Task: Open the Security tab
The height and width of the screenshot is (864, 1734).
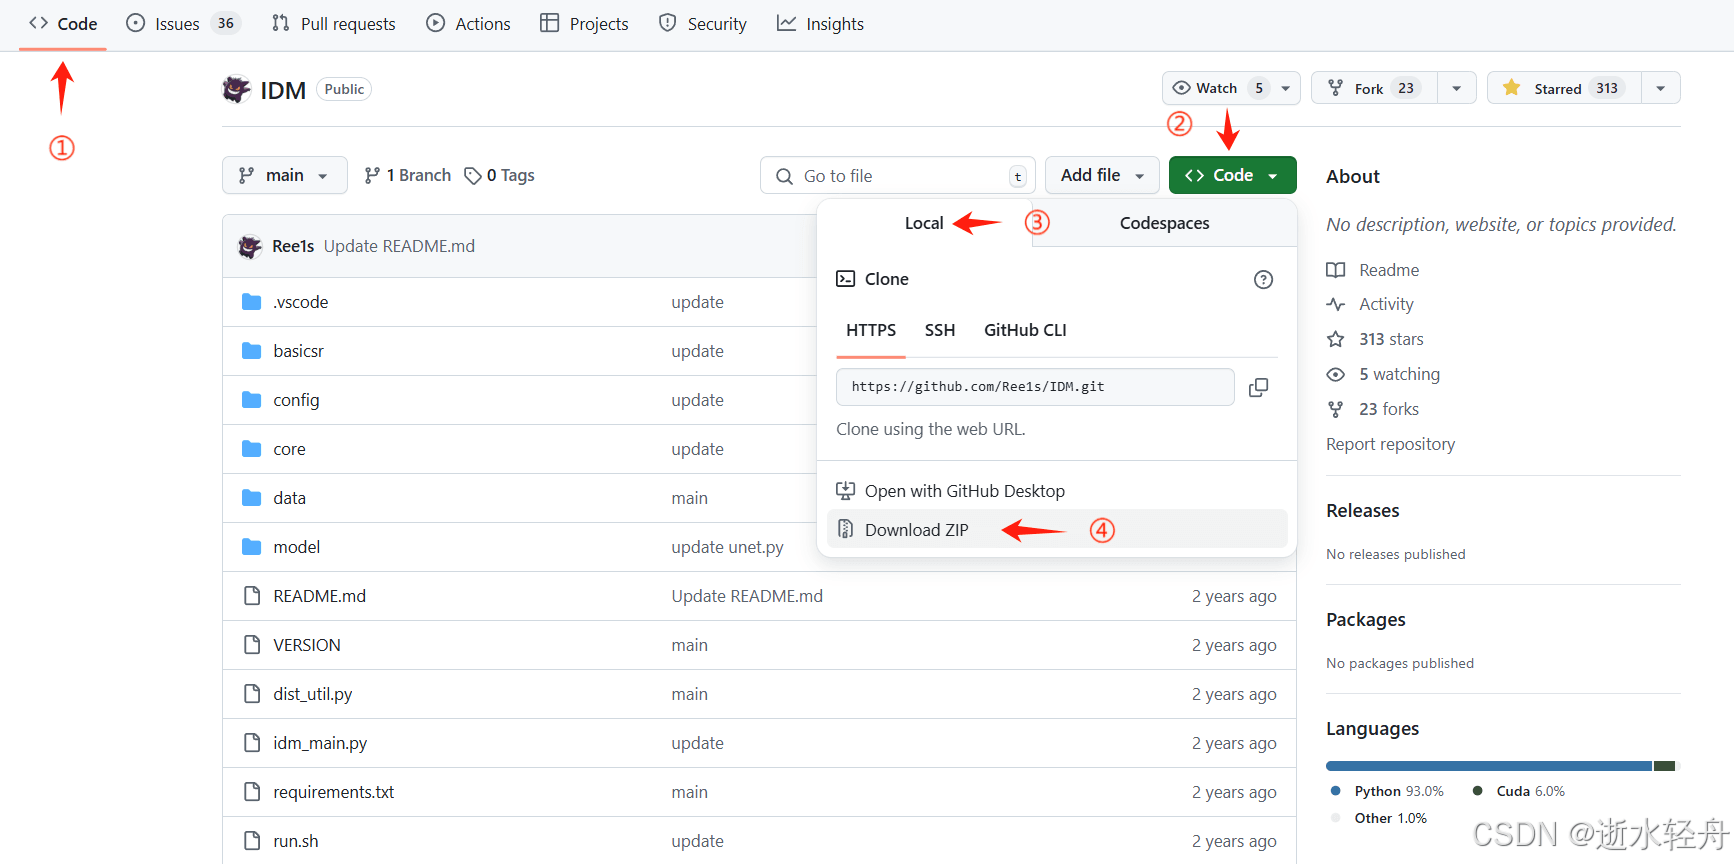Action: pyautogui.click(x=703, y=24)
